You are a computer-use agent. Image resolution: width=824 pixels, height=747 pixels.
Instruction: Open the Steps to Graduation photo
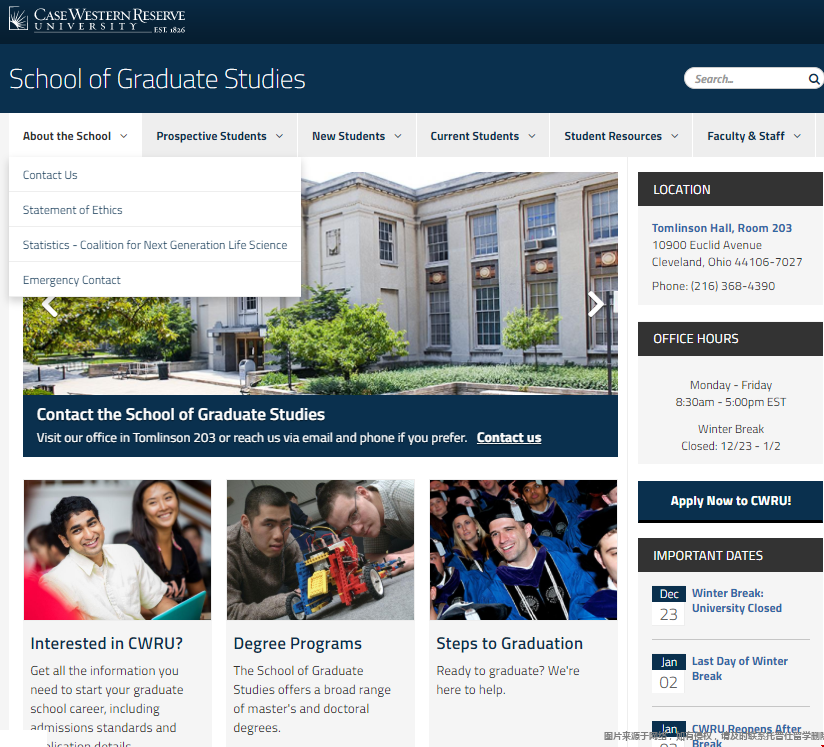(x=523, y=549)
